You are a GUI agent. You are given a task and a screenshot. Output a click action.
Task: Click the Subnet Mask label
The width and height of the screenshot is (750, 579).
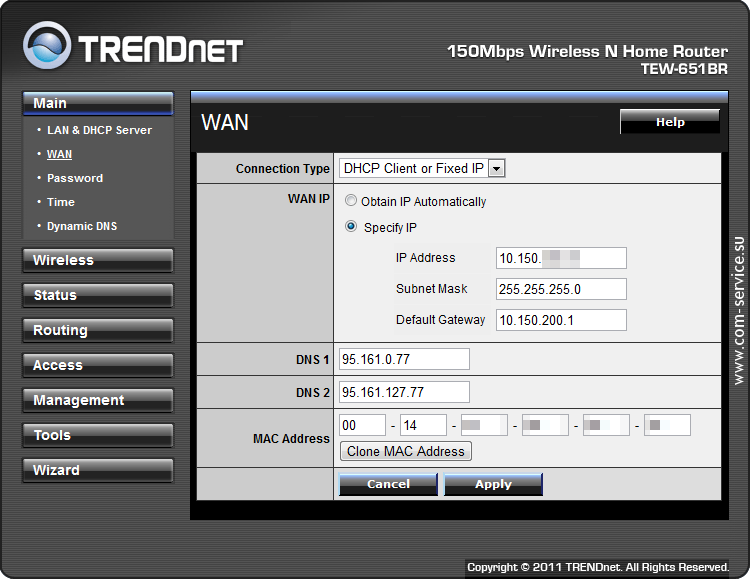[x=431, y=289]
